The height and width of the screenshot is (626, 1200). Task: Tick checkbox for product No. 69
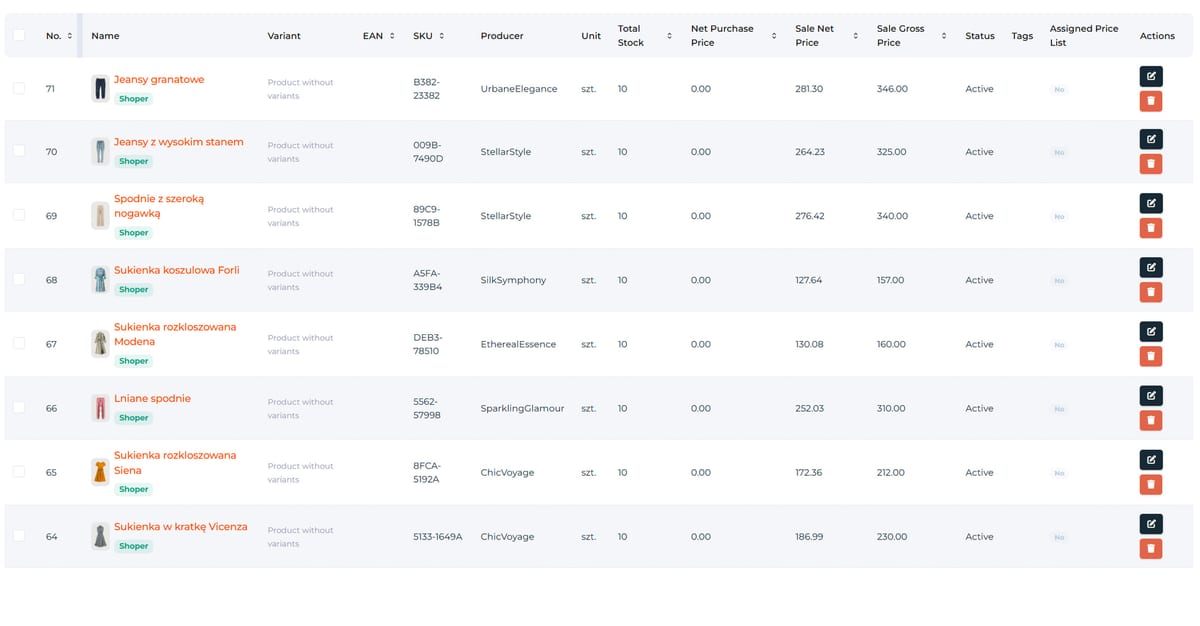tap(19, 215)
